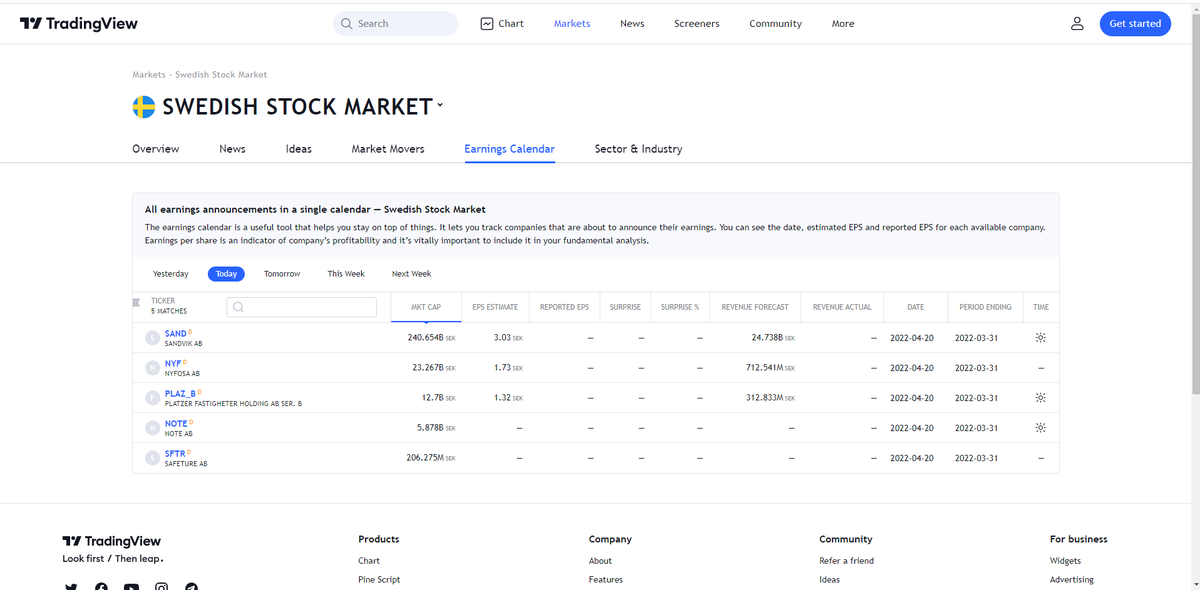1200x590 pixels.
Task: Switch to the Market Movers tab
Action: coord(388,149)
